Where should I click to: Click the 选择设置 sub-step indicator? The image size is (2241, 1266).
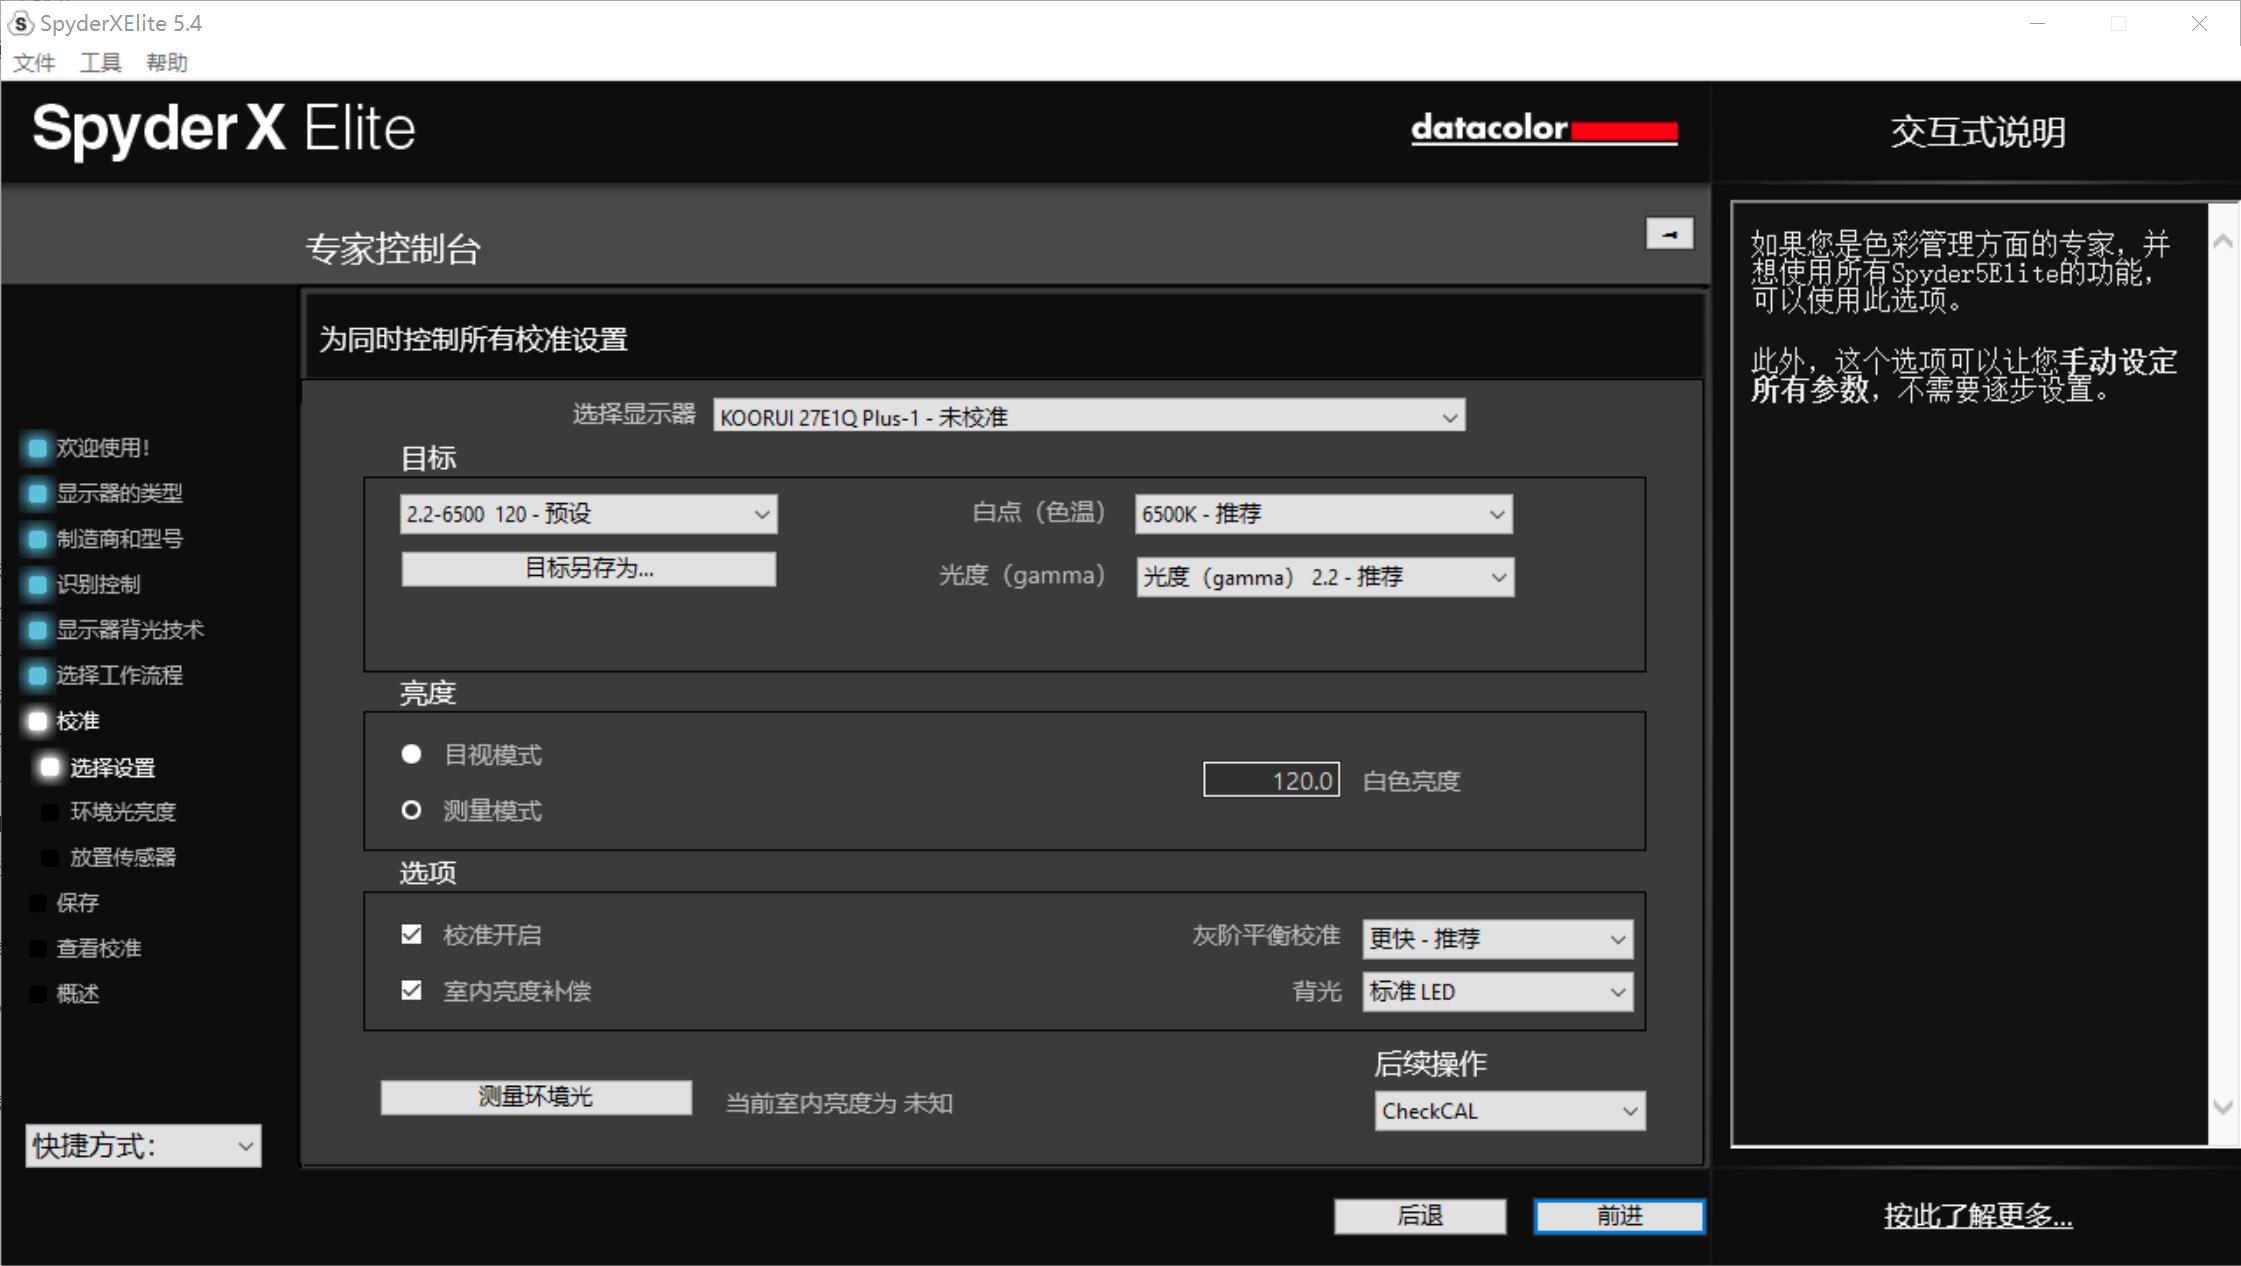point(49,767)
